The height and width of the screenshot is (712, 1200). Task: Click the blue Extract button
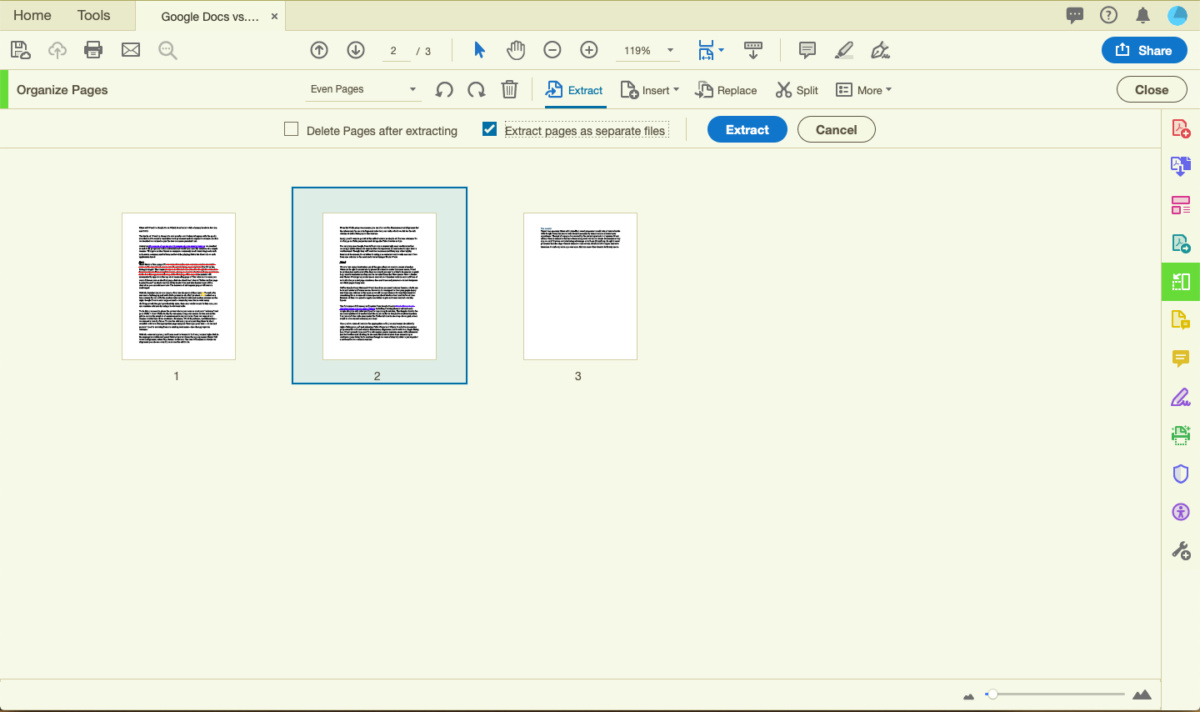pos(747,129)
